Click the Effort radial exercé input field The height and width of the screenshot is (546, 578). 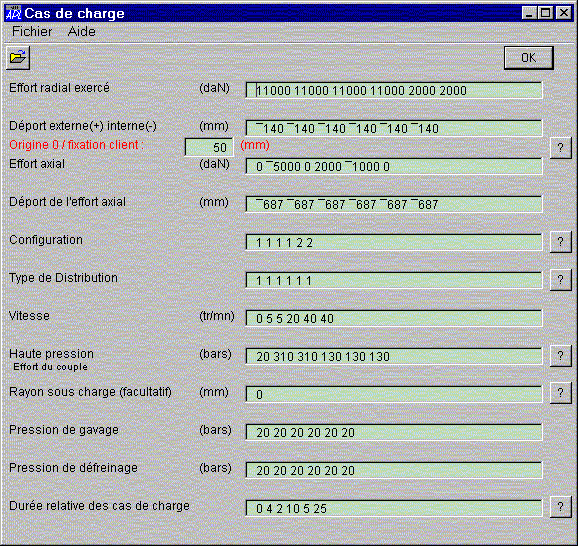[x=394, y=90]
